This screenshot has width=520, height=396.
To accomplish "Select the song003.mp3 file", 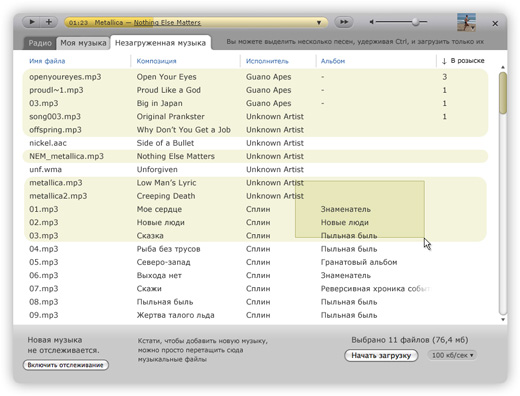I will coord(55,117).
